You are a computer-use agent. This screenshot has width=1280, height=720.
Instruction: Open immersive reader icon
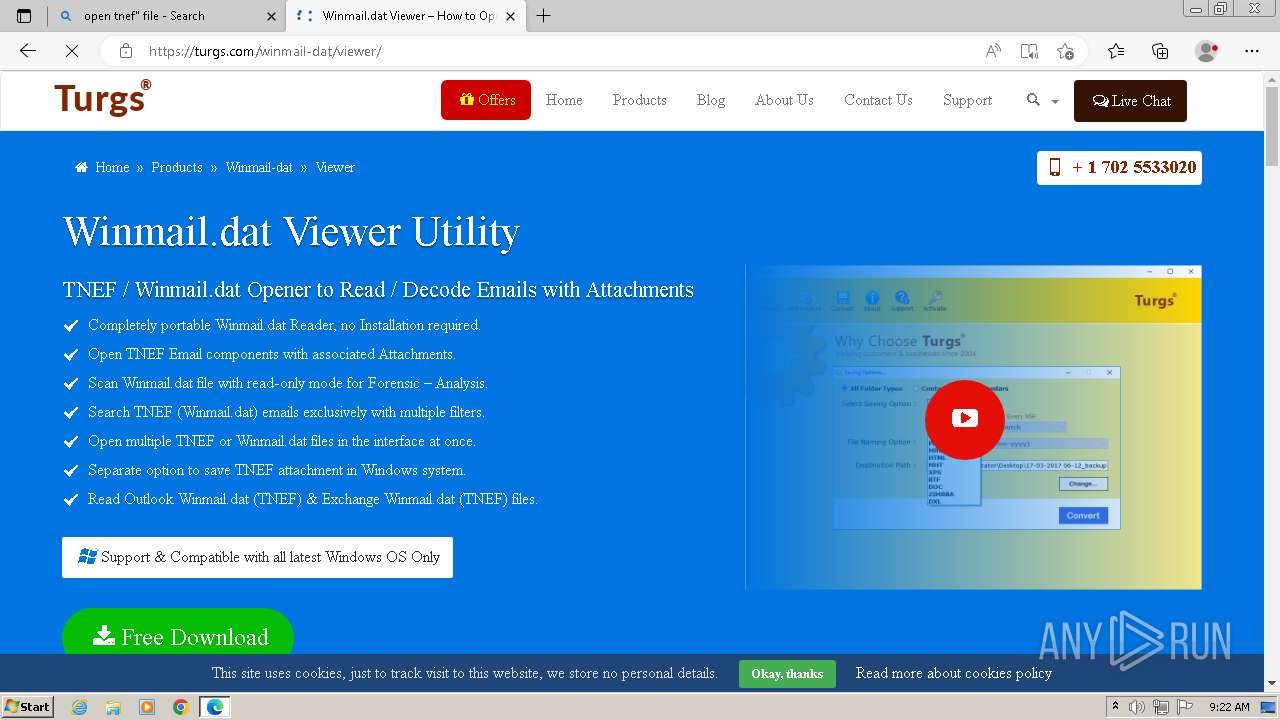(x=1029, y=51)
